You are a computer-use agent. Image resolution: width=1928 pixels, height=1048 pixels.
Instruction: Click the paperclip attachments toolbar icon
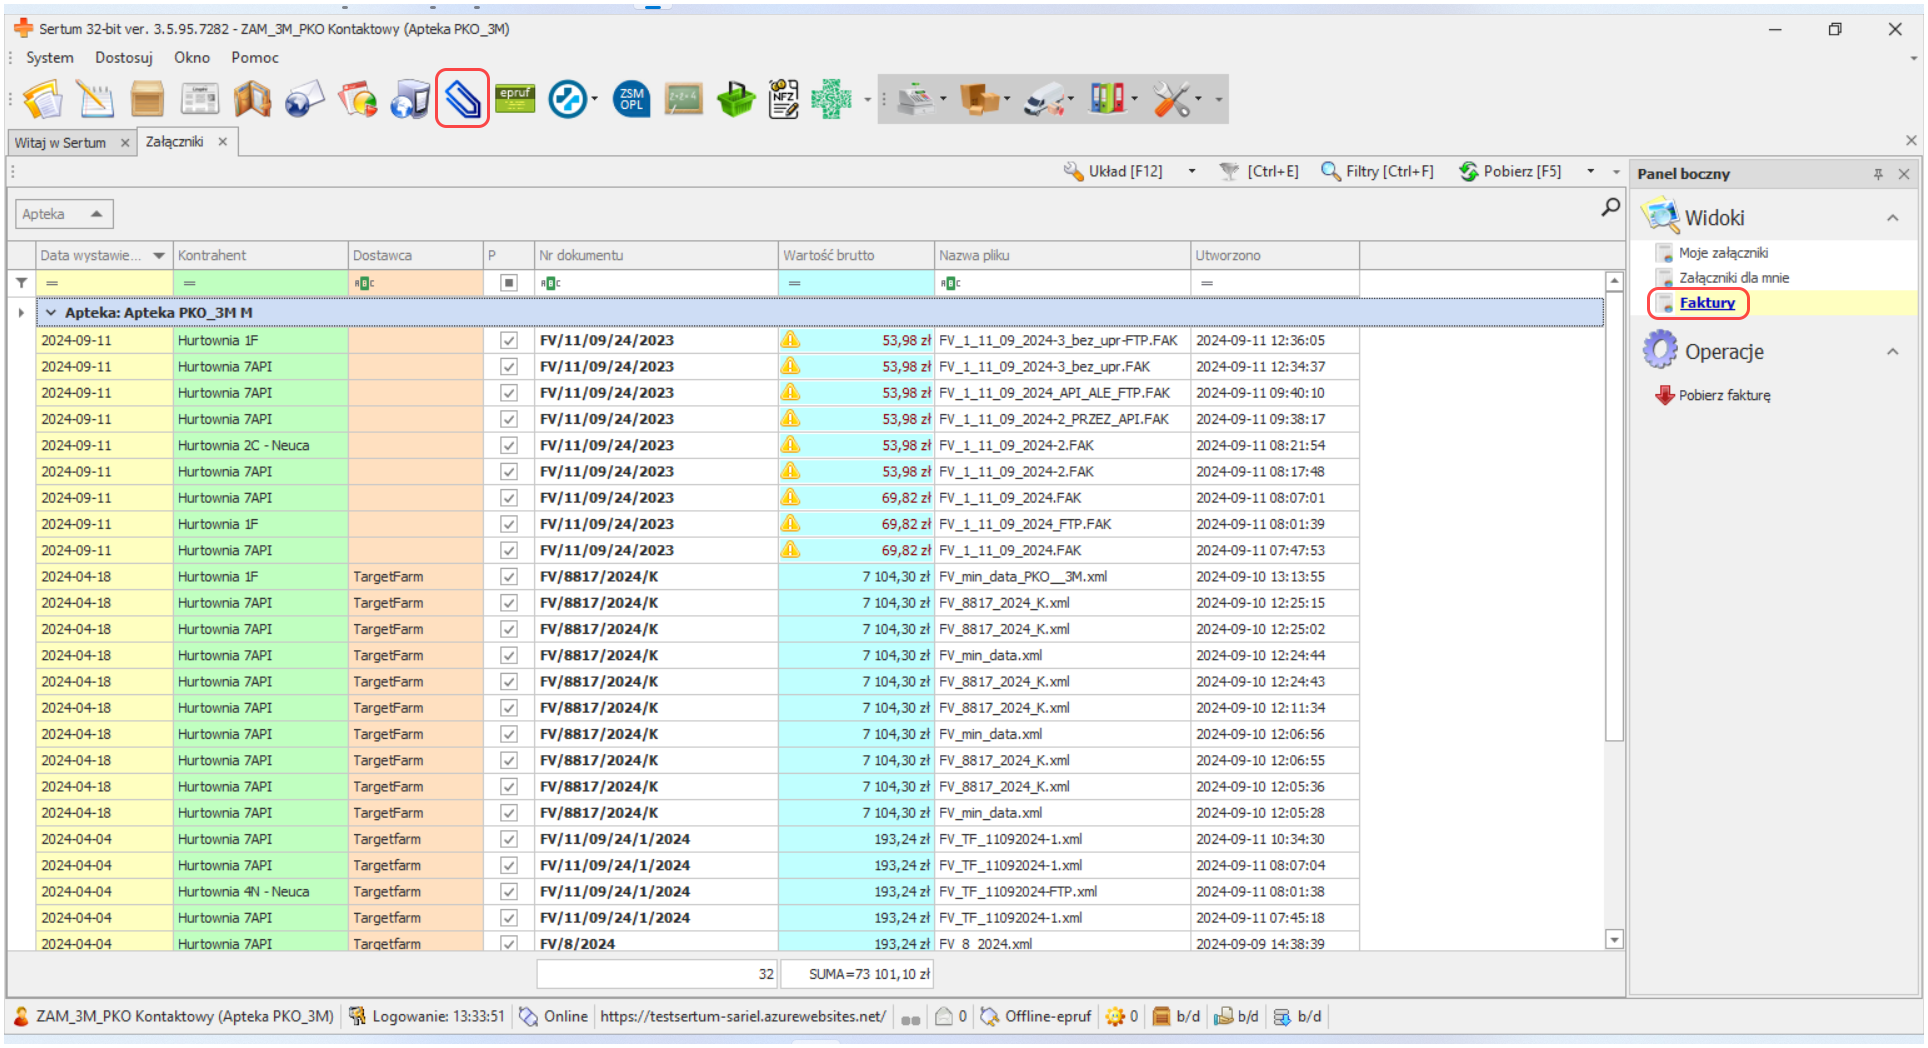[462, 99]
